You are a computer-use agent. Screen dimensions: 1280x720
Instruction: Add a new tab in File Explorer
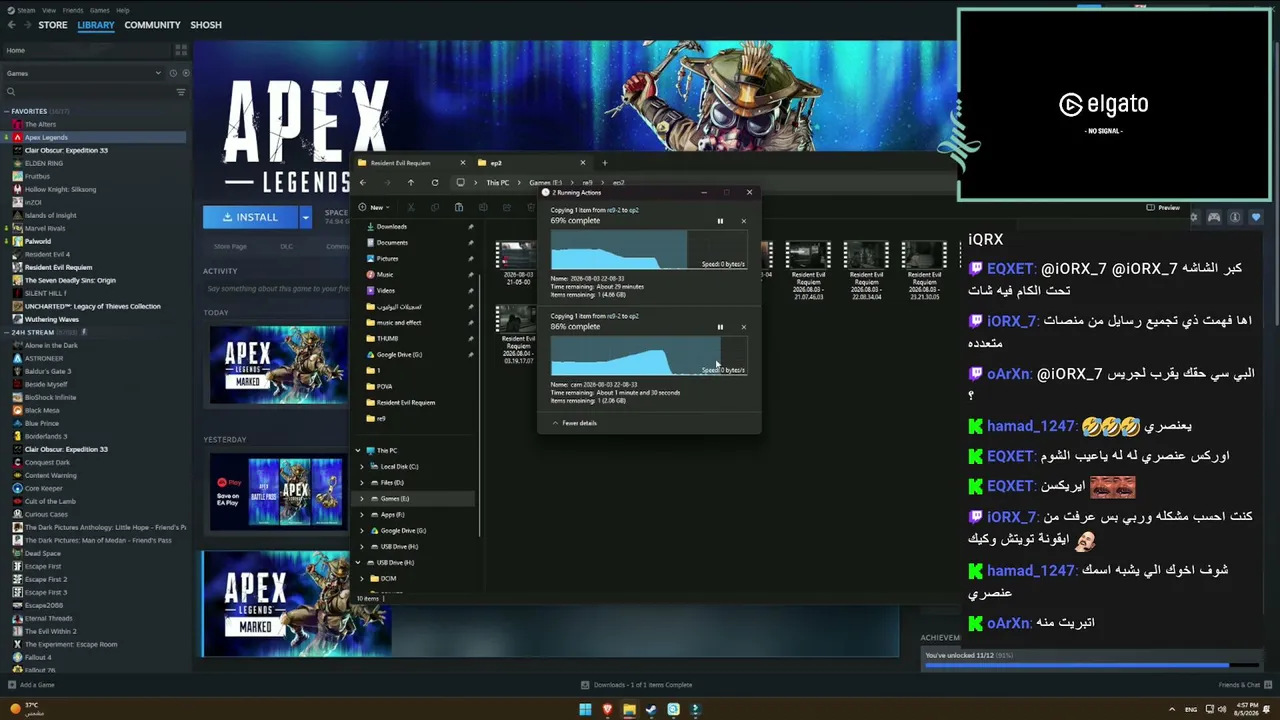tap(604, 163)
